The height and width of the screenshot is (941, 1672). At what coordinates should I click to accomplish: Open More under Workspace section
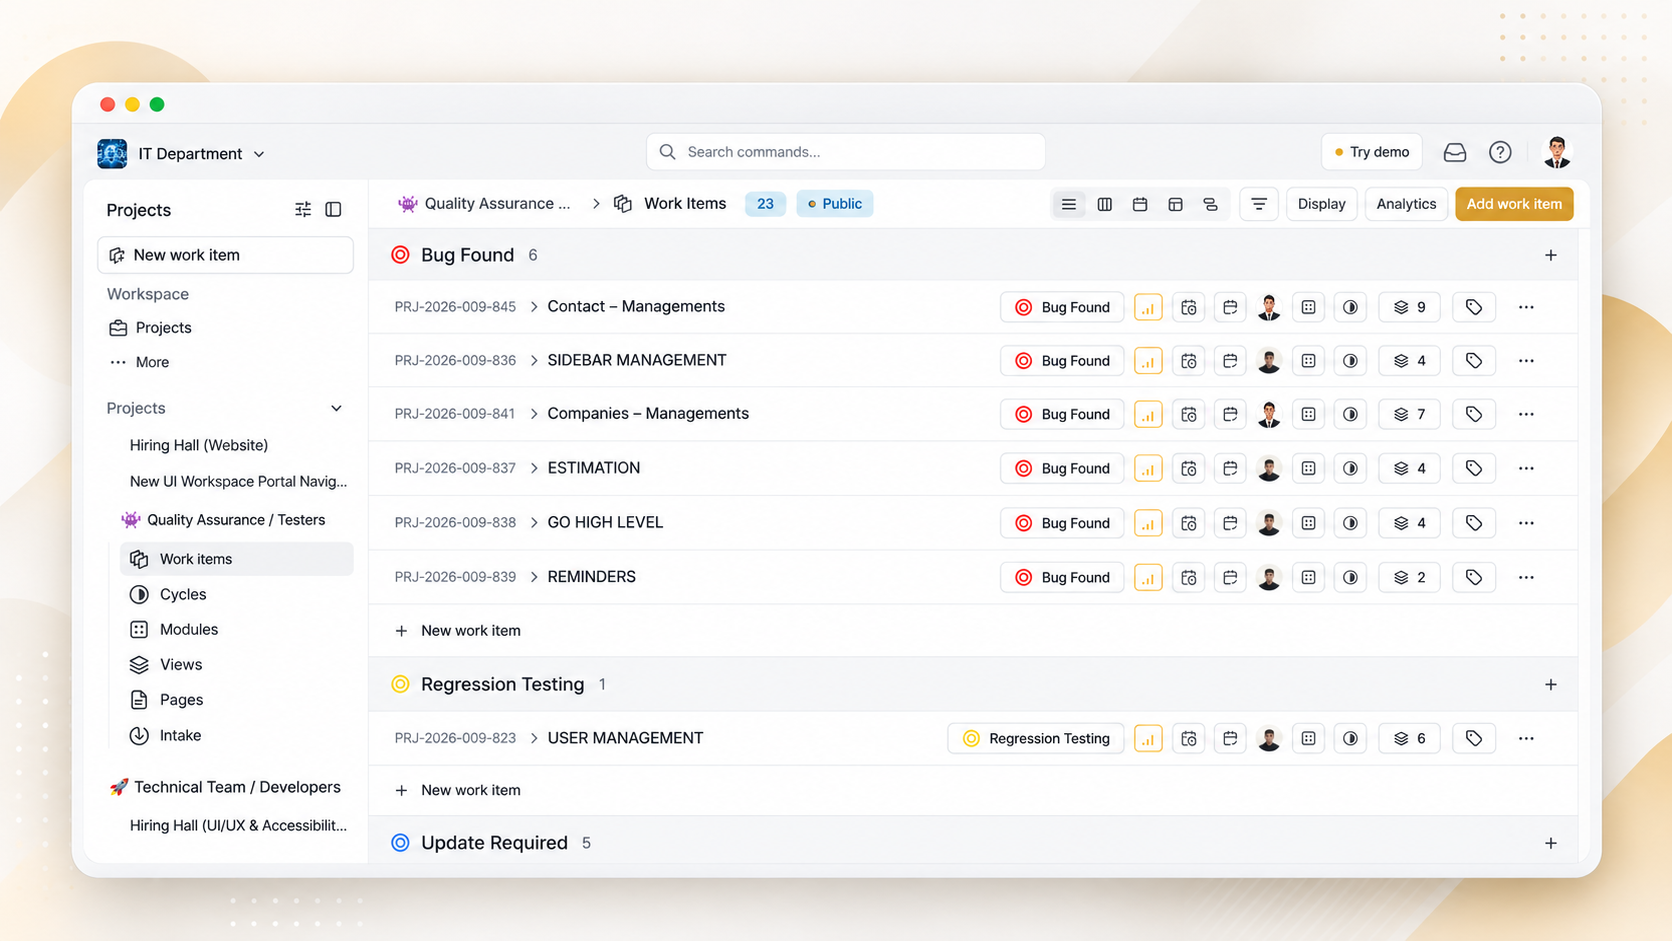coord(139,362)
